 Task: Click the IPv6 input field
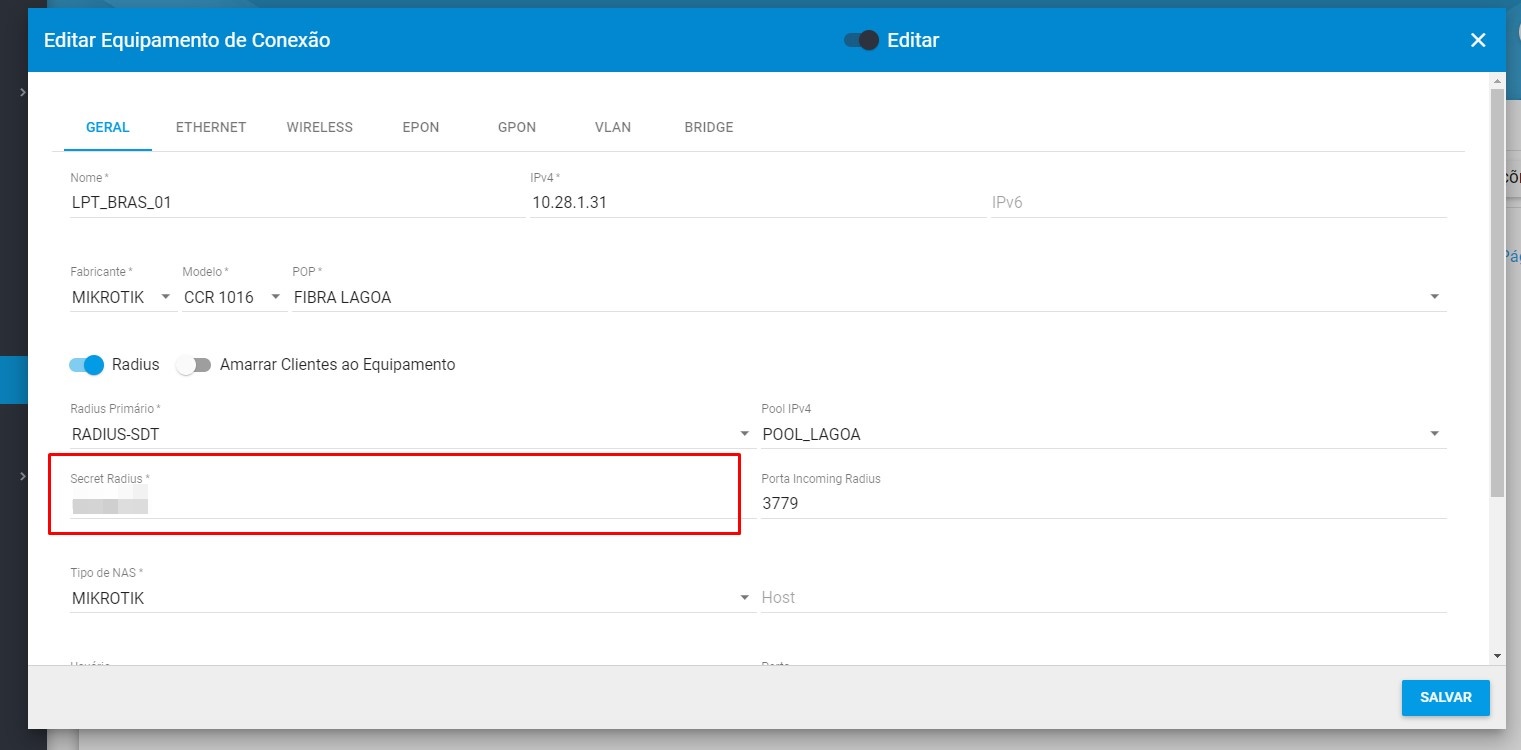(1219, 203)
